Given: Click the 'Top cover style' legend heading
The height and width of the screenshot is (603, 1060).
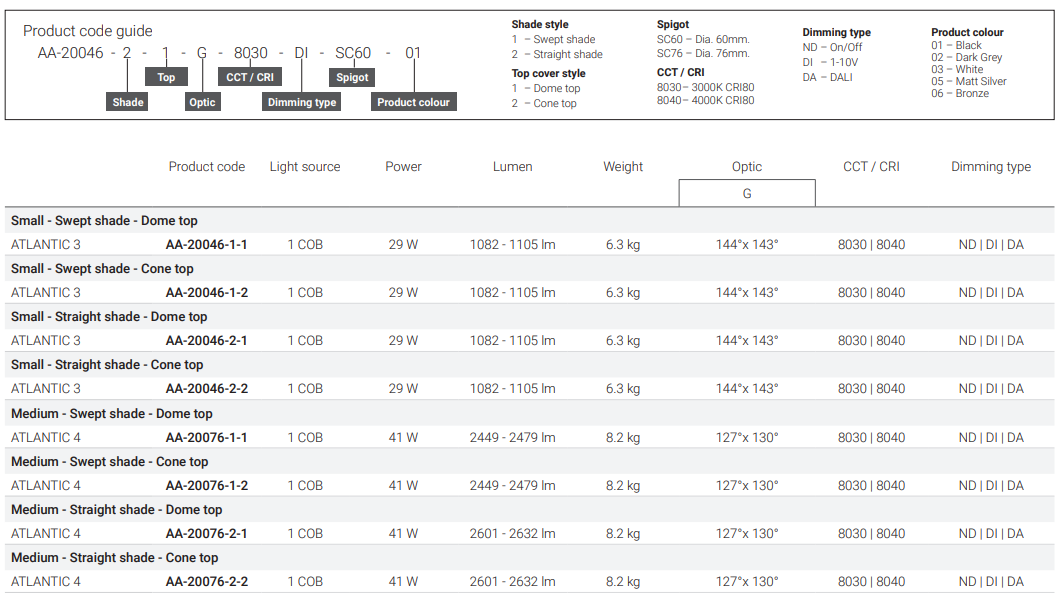Looking at the screenshot, I should (x=548, y=74).
